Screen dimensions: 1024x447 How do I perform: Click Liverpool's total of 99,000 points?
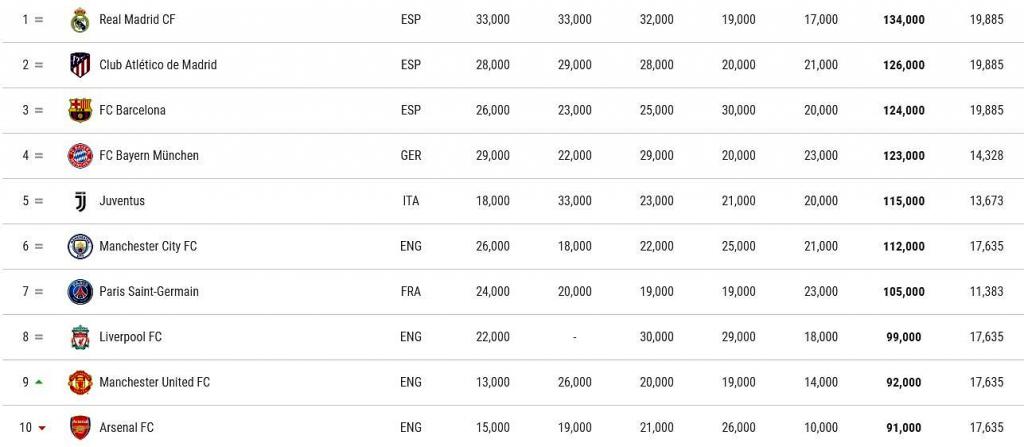pos(903,337)
